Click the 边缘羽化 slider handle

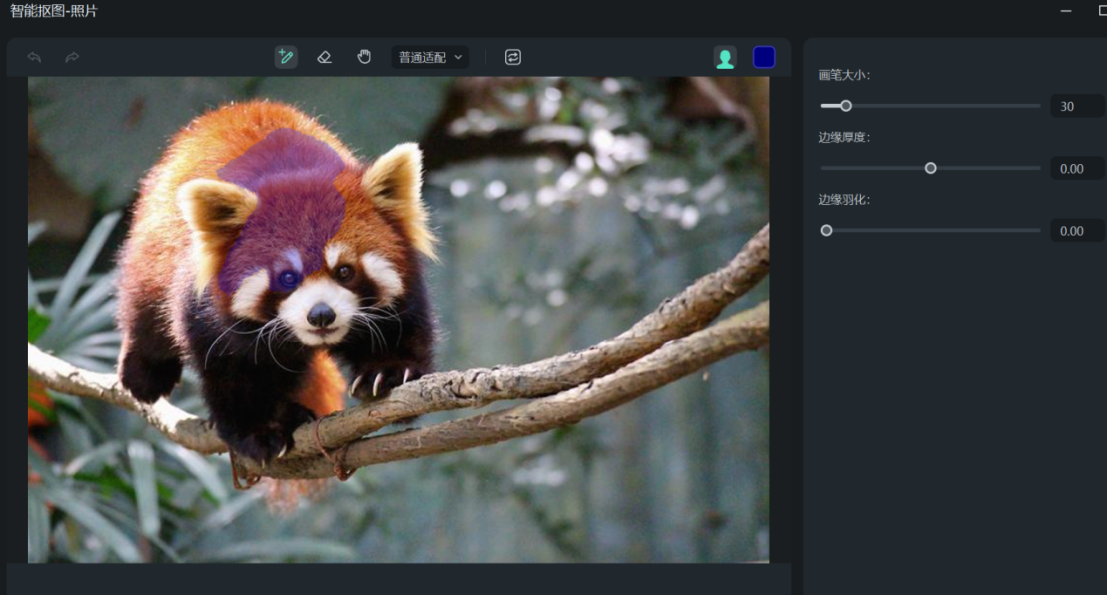click(826, 230)
